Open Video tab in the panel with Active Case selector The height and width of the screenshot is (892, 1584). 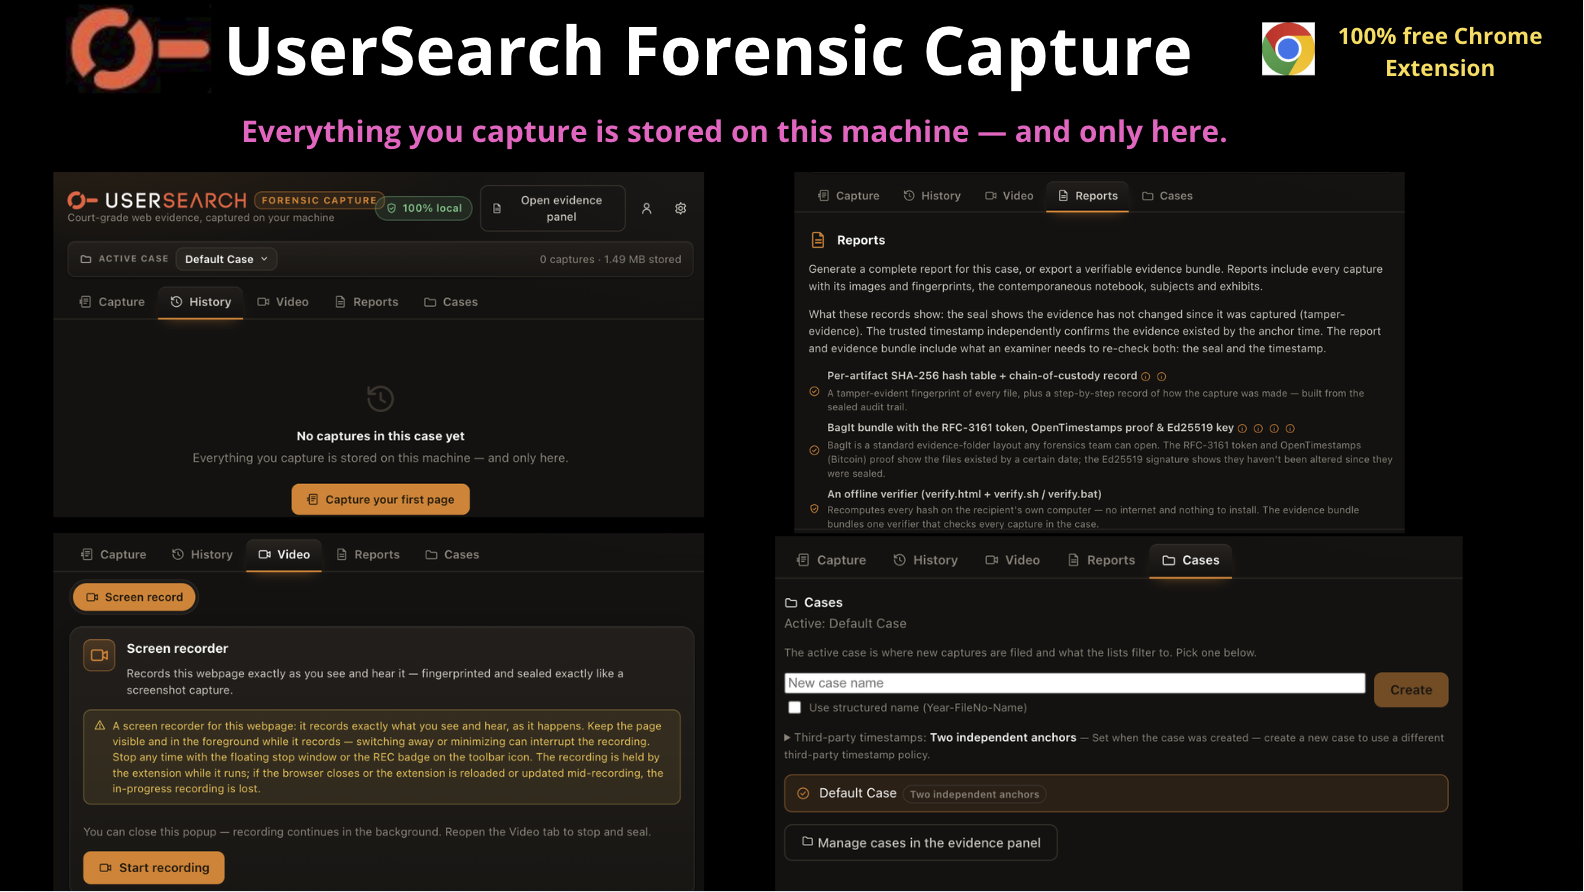click(283, 302)
